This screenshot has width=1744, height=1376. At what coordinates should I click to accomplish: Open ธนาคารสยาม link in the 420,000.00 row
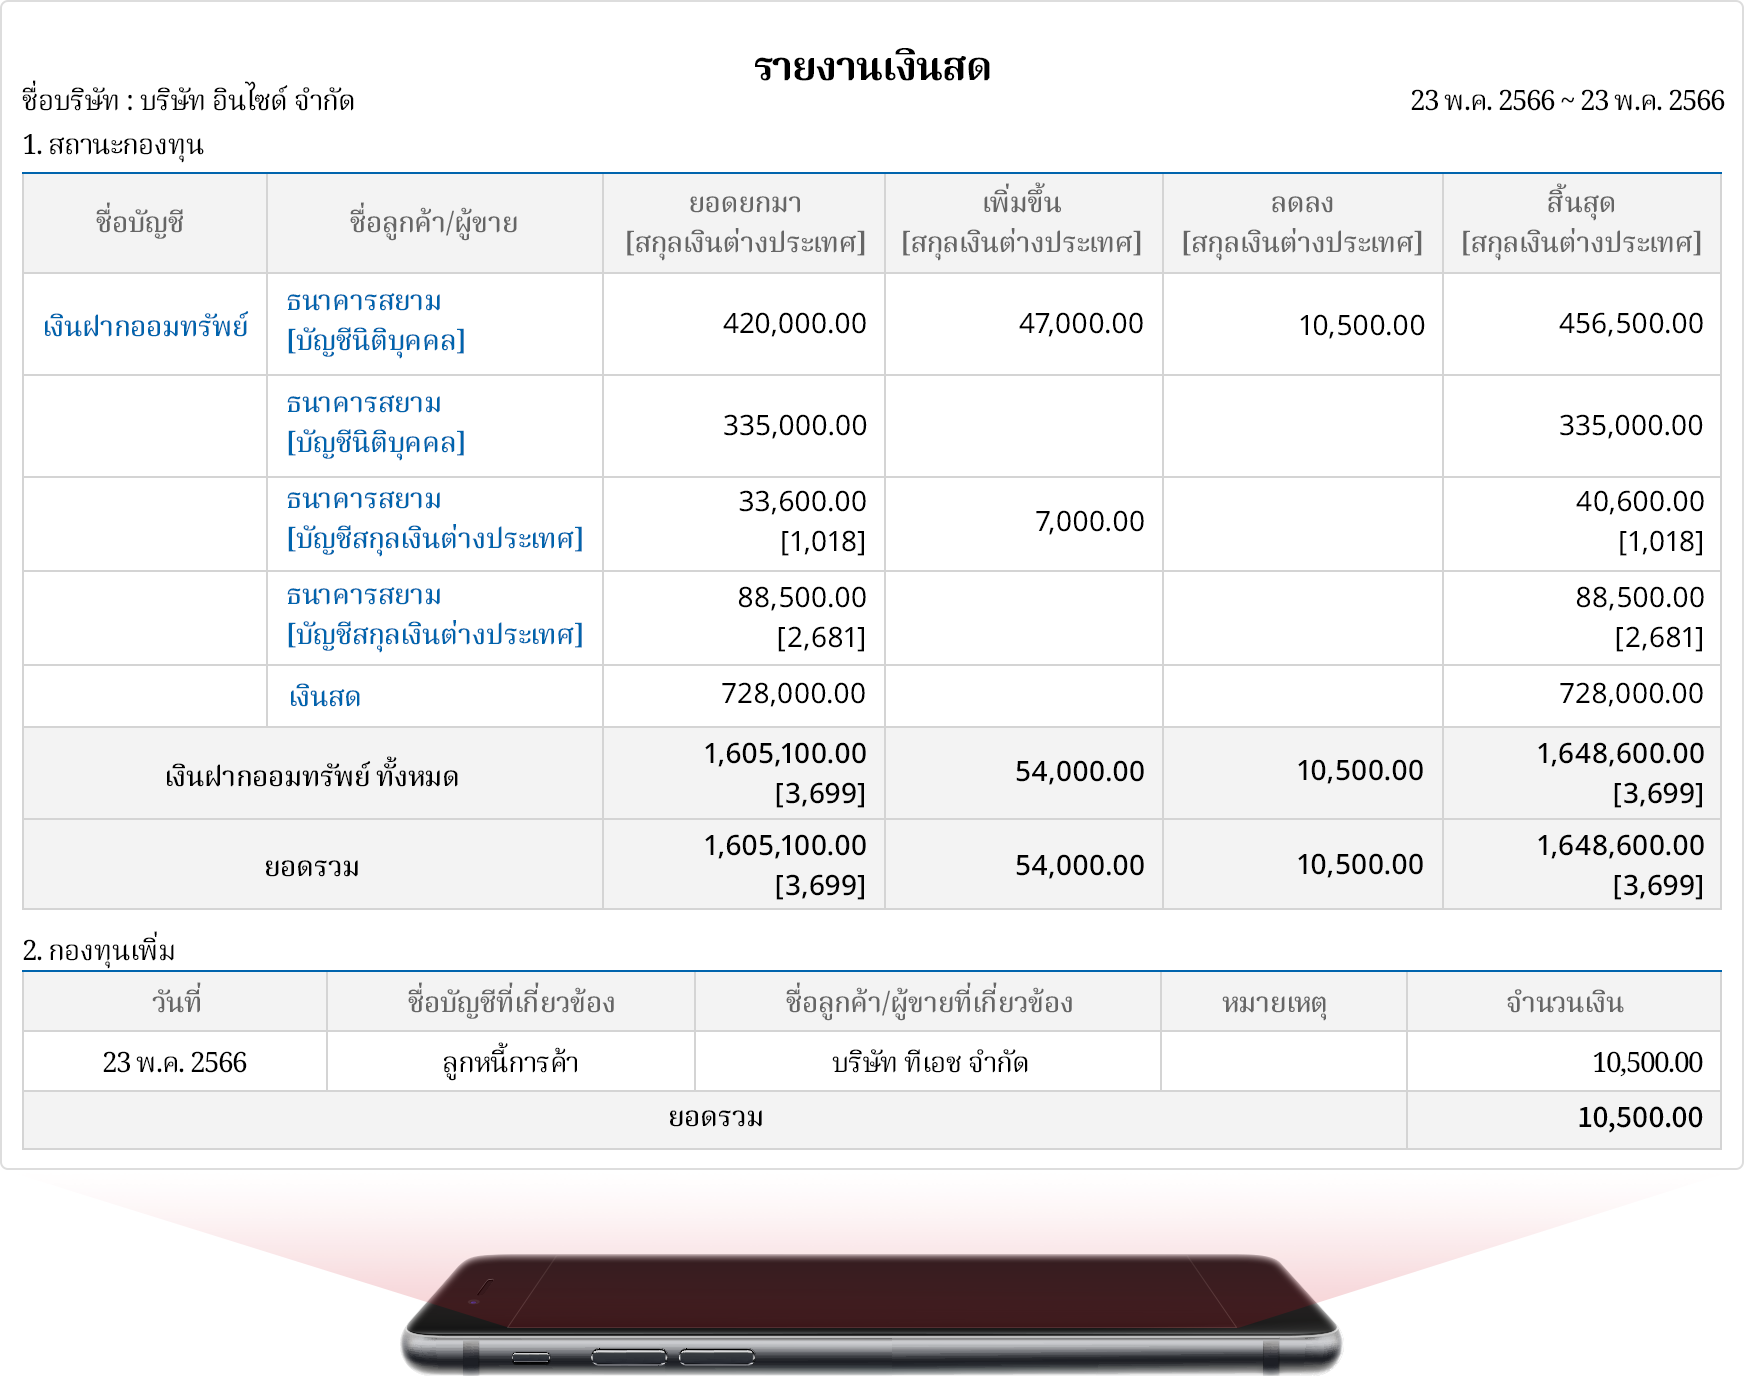tap(364, 301)
